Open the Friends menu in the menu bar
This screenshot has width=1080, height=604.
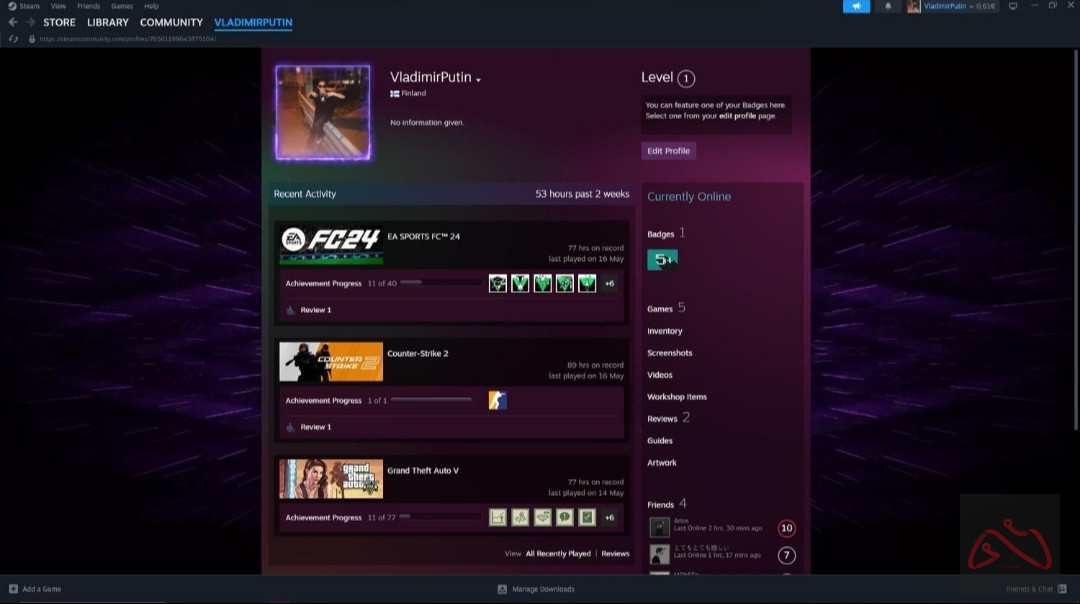(88, 6)
